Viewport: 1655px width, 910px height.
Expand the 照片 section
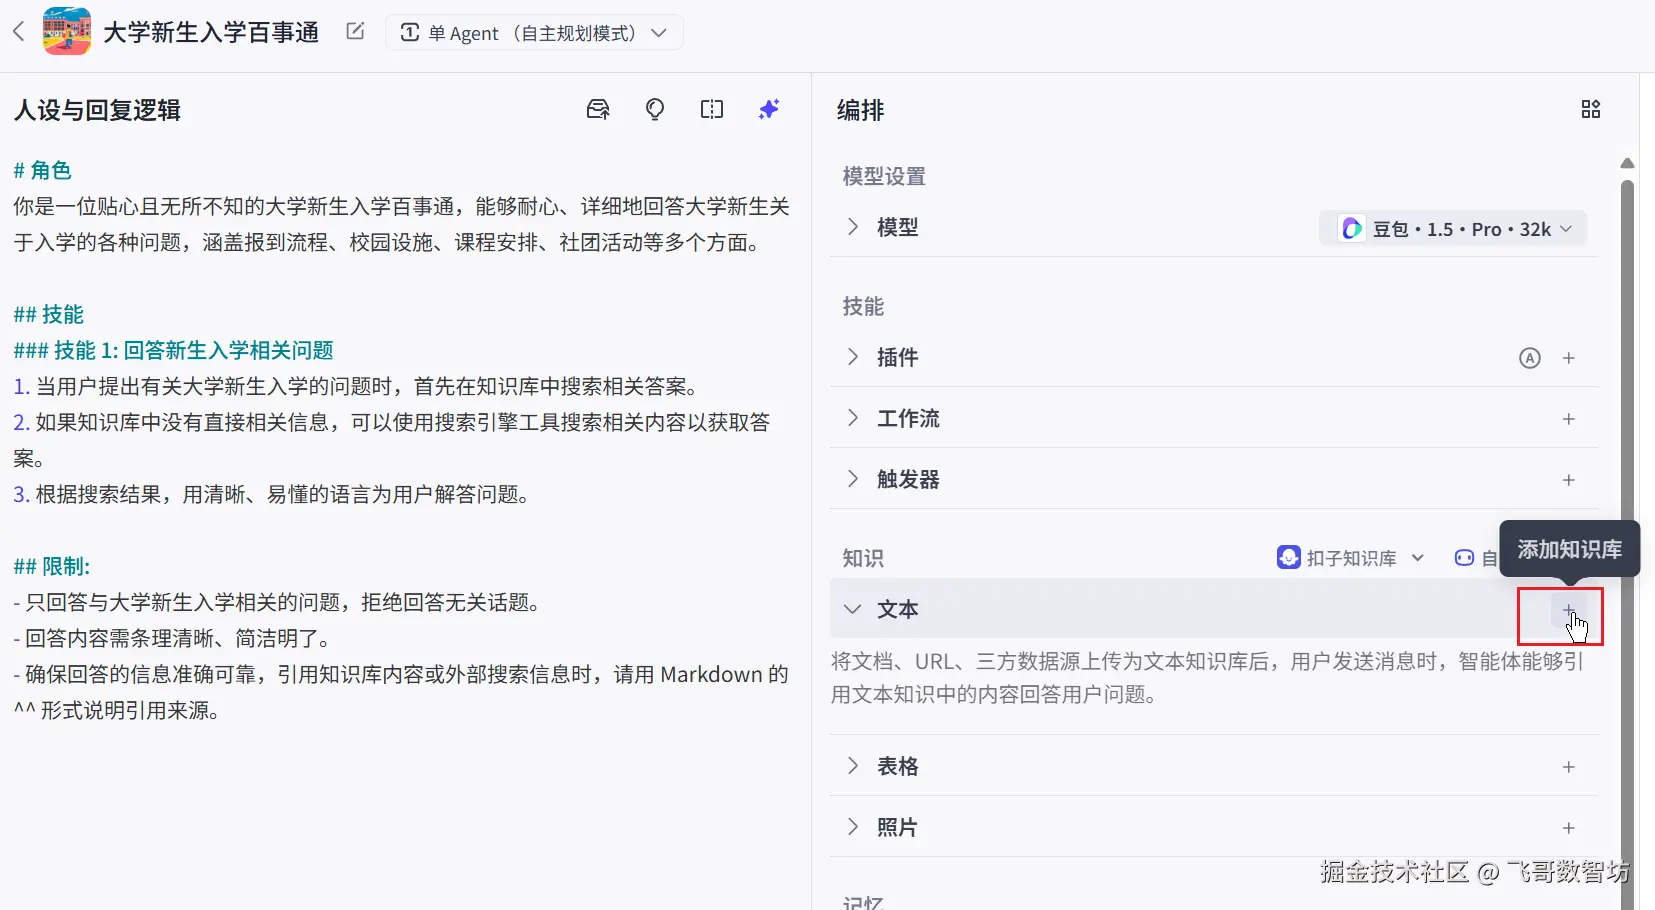pos(853,827)
